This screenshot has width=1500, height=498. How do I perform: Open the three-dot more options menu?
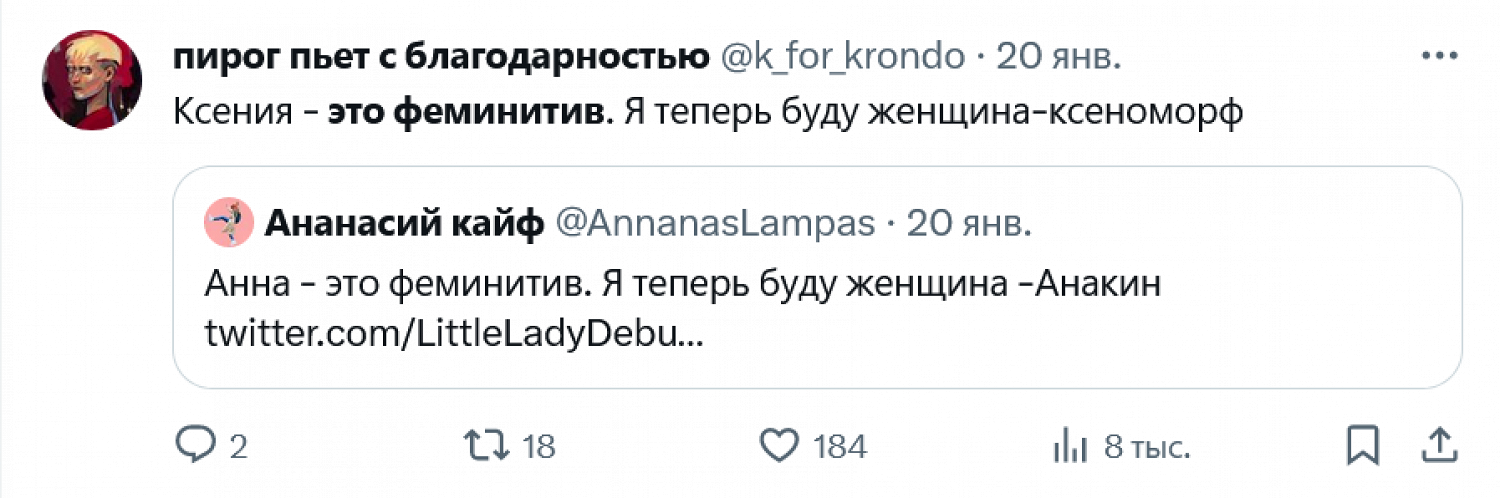pyautogui.click(x=1437, y=59)
